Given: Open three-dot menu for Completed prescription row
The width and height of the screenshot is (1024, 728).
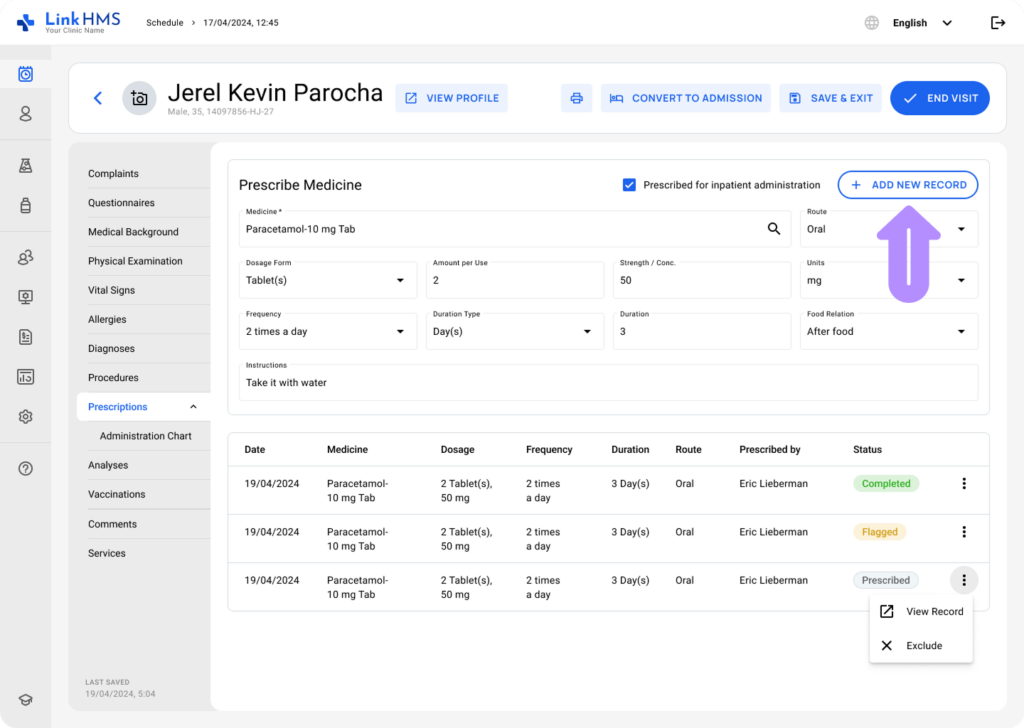Looking at the screenshot, I should point(964,484).
